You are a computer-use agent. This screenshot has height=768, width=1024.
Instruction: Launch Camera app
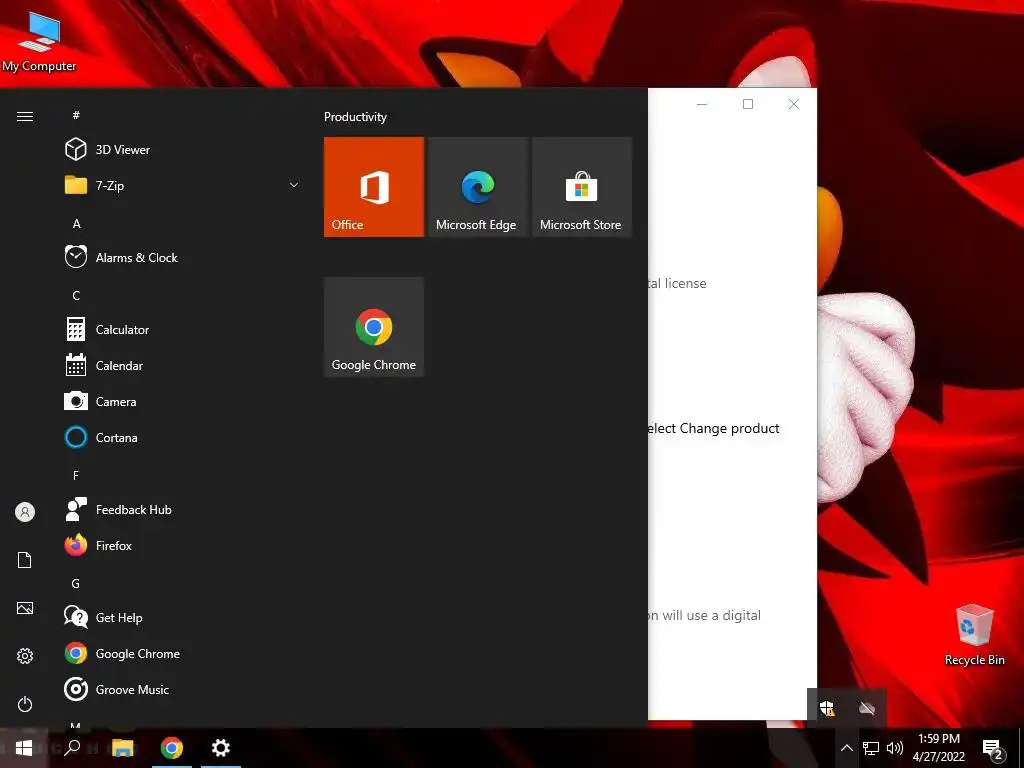[183, 402]
